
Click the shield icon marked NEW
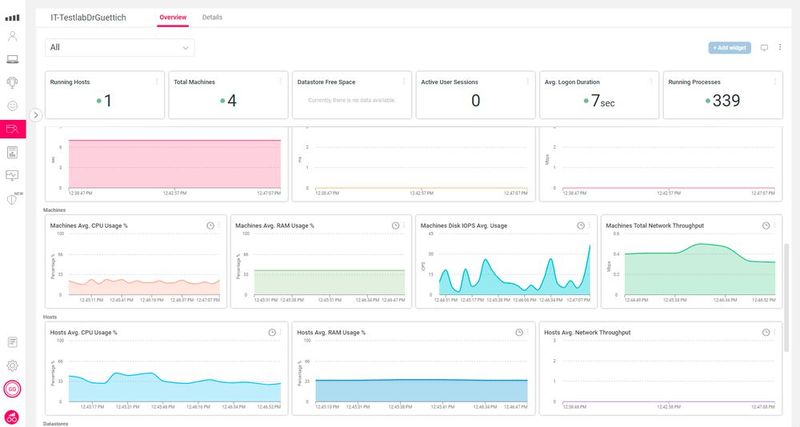[13, 198]
